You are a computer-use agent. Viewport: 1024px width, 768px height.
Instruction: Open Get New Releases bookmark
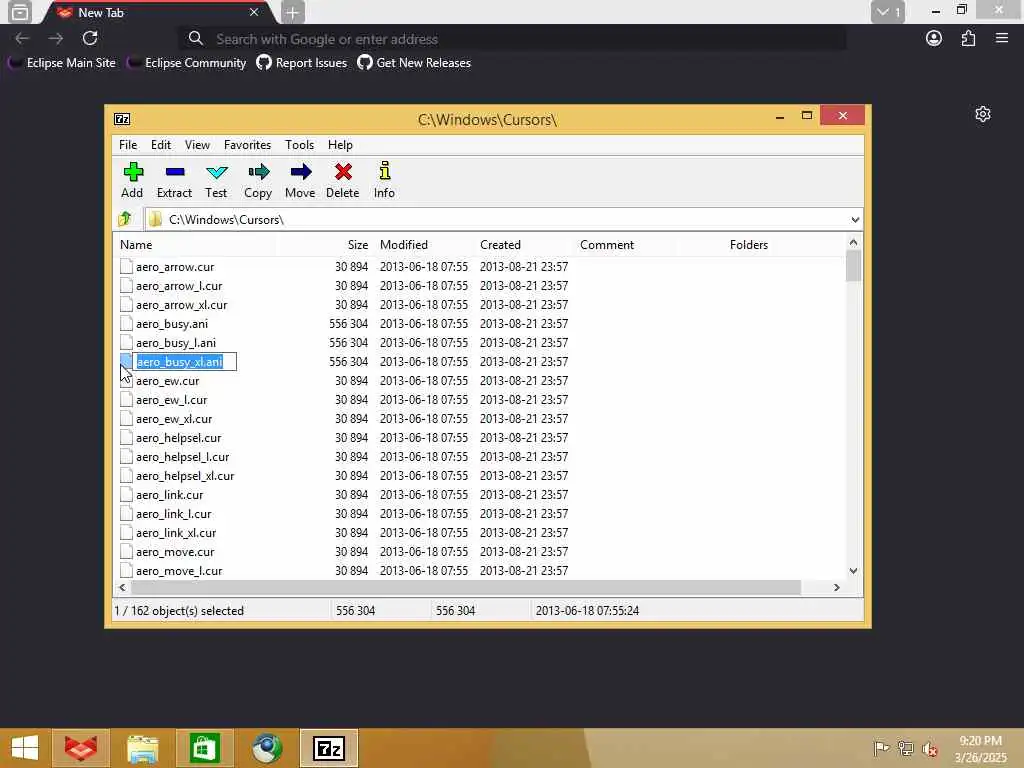pos(414,63)
